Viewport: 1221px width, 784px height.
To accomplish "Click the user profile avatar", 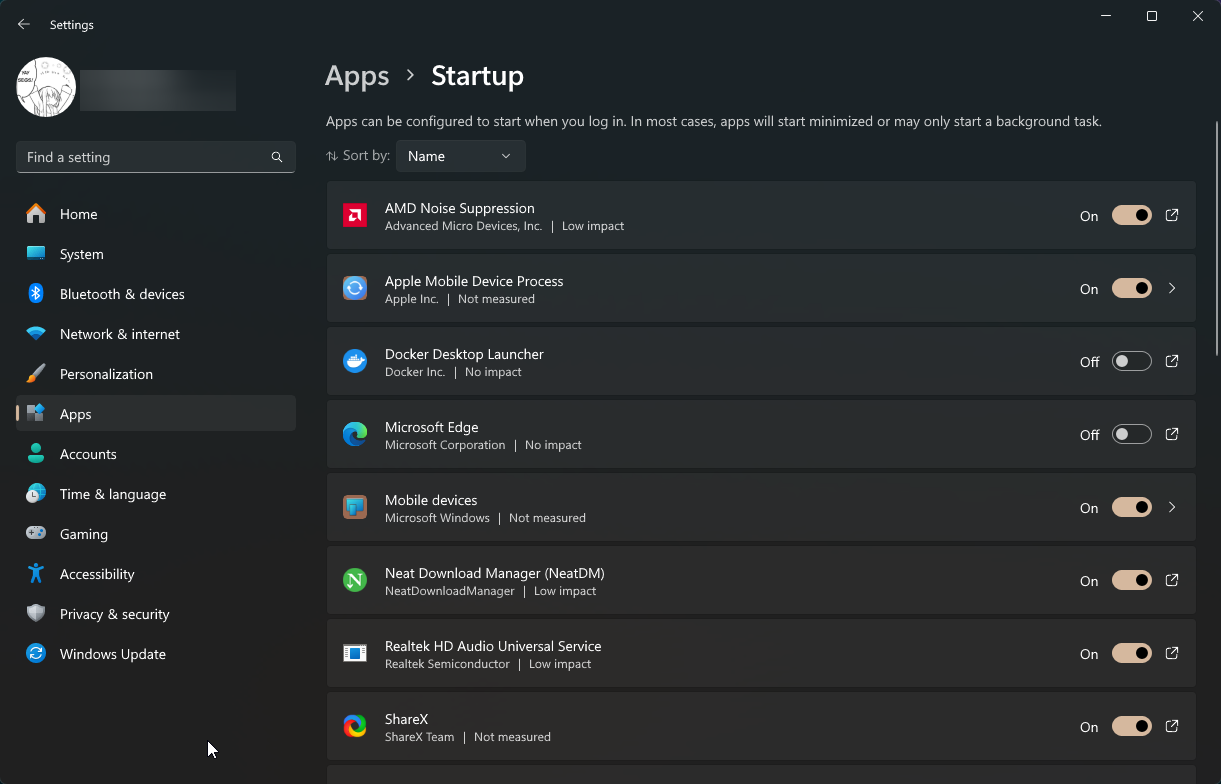I will pos(46,87).
